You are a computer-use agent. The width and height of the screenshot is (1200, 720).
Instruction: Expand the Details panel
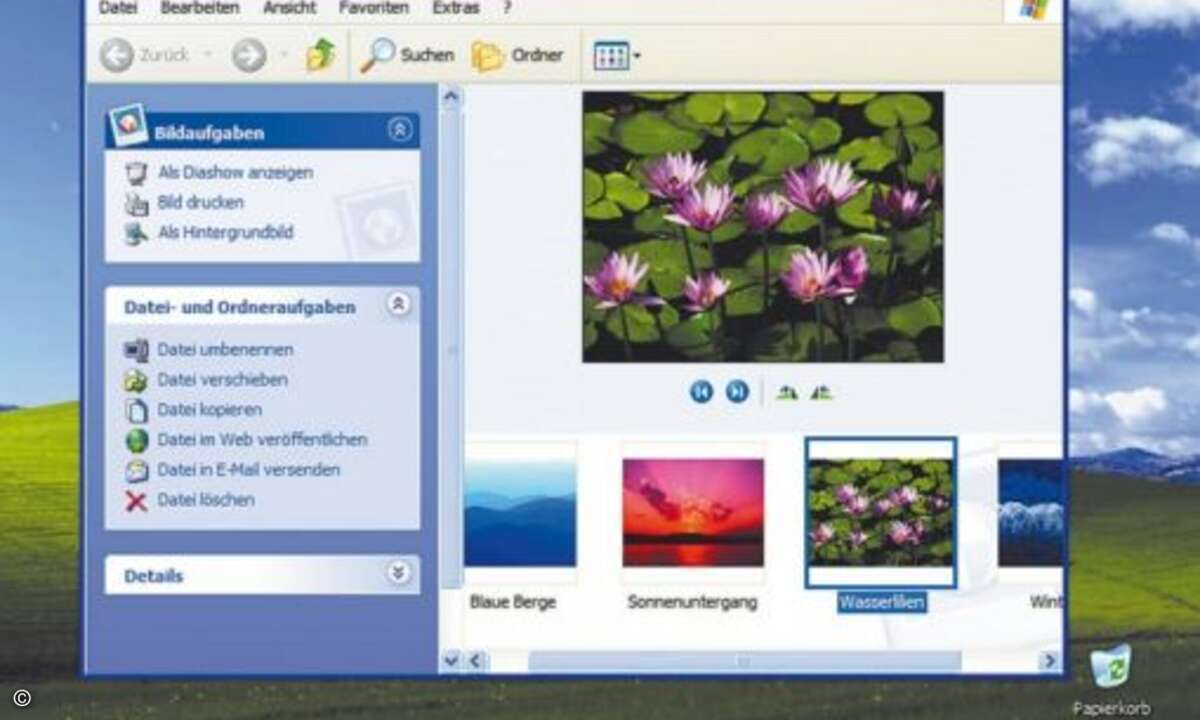point(398,572)
